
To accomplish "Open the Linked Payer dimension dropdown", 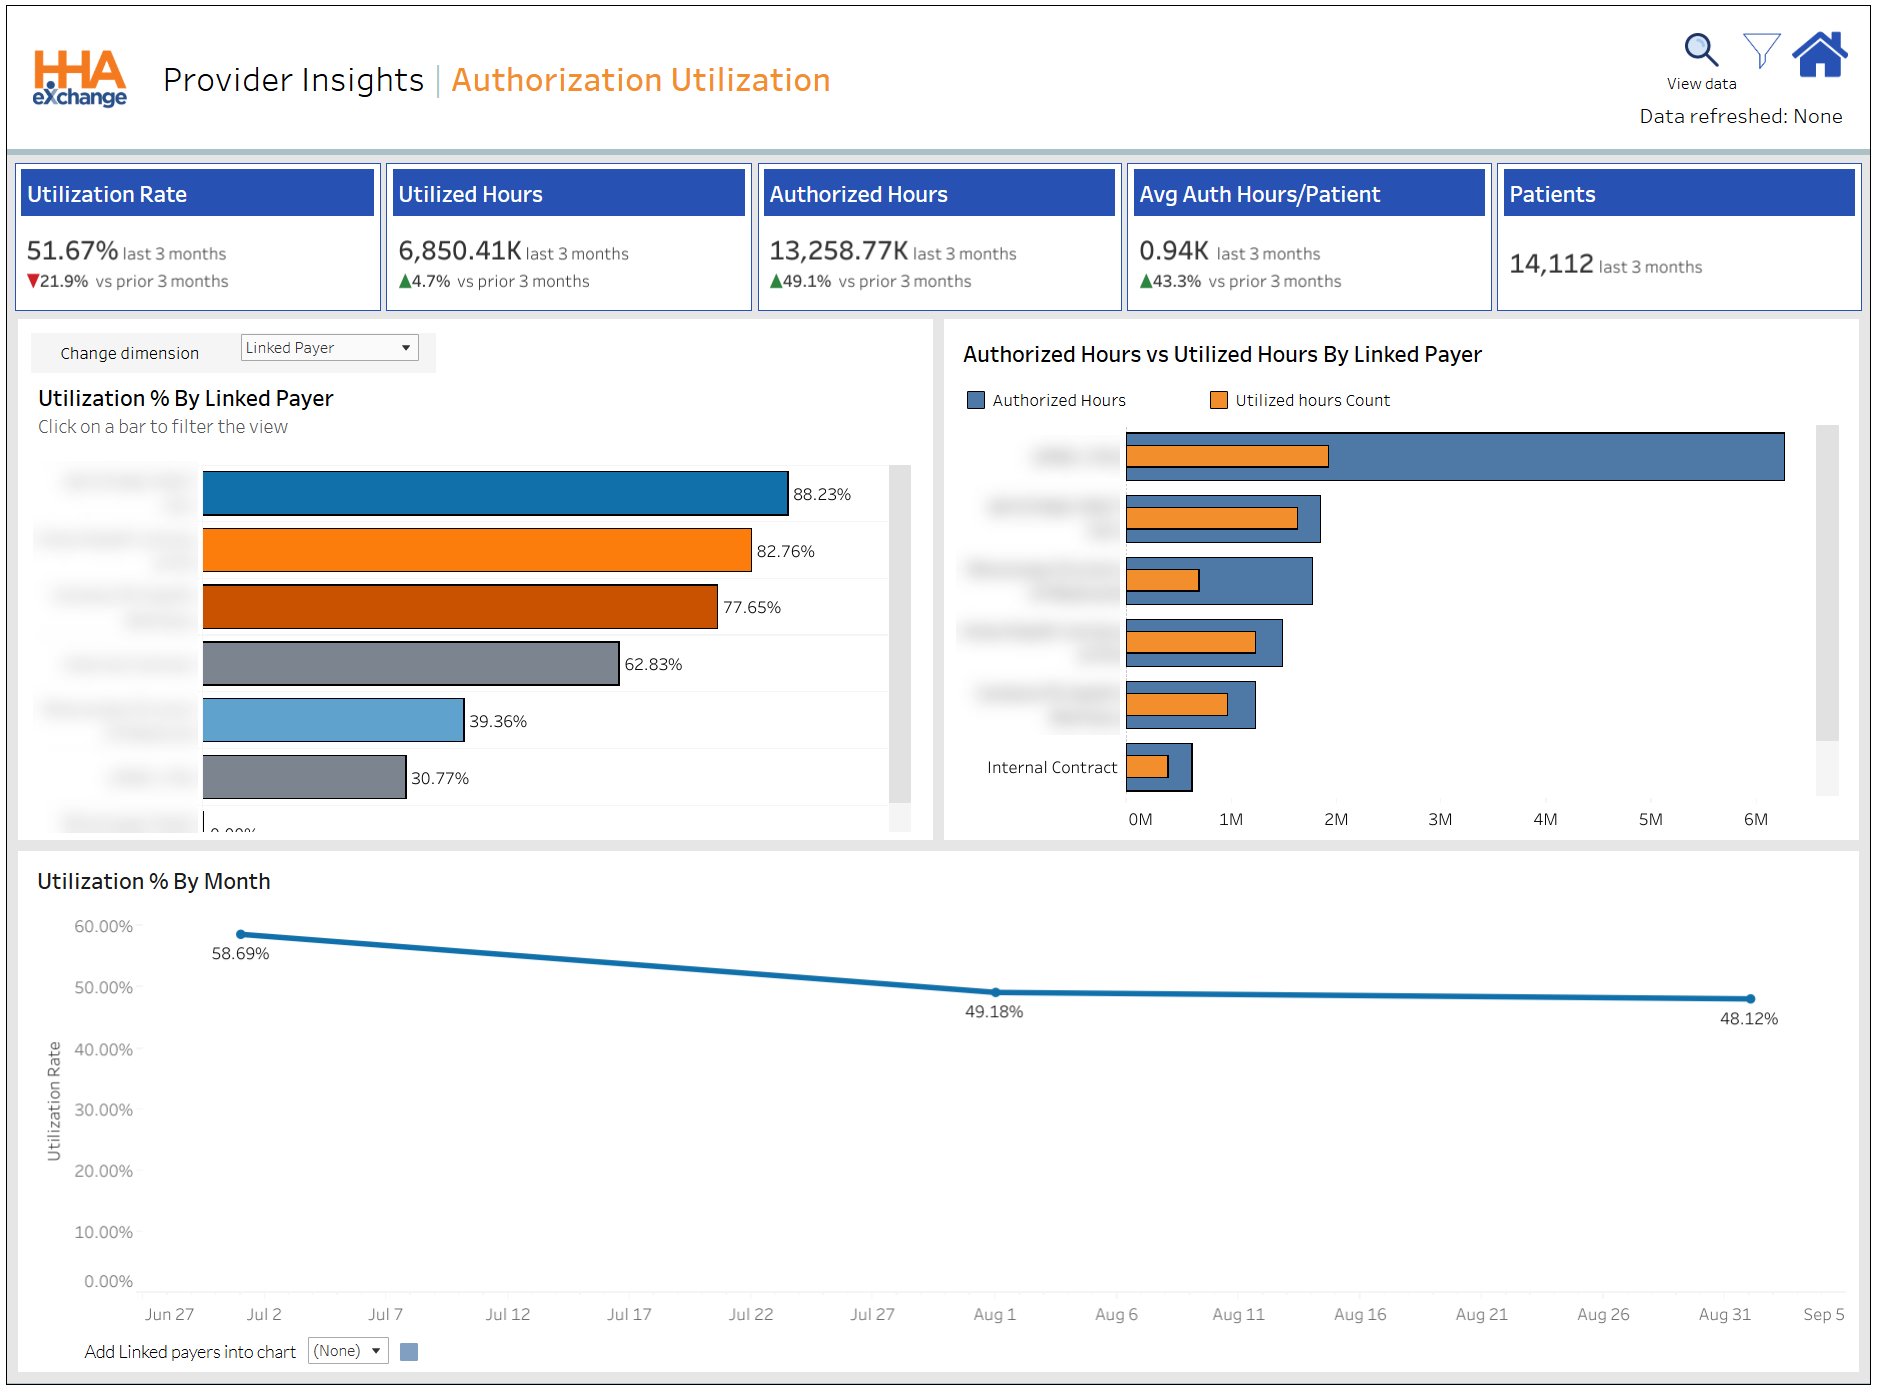I will [329, 348].
